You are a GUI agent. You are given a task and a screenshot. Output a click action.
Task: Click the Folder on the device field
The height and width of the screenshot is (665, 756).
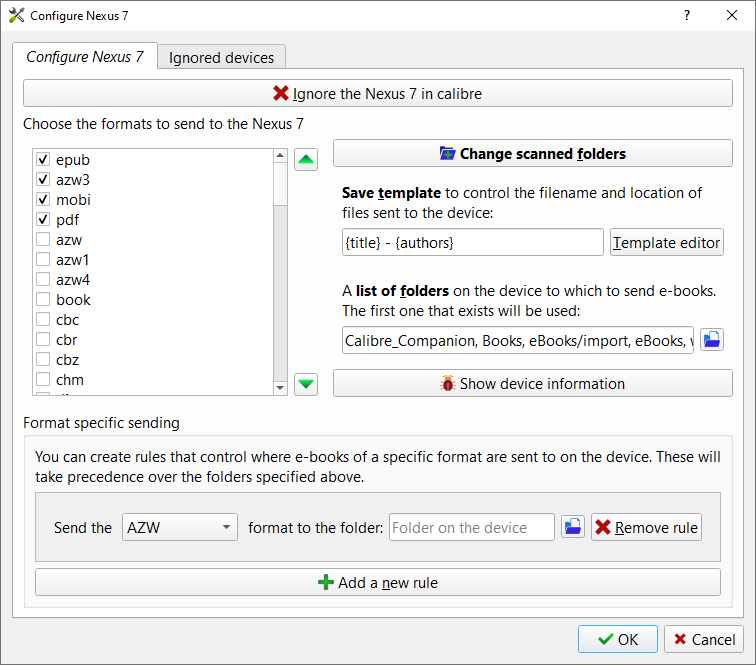pos(472,527)
